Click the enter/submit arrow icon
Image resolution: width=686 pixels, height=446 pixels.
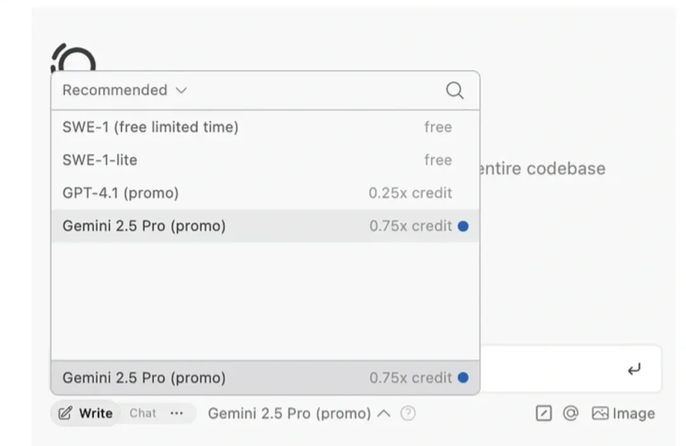(x=634, y=370)
